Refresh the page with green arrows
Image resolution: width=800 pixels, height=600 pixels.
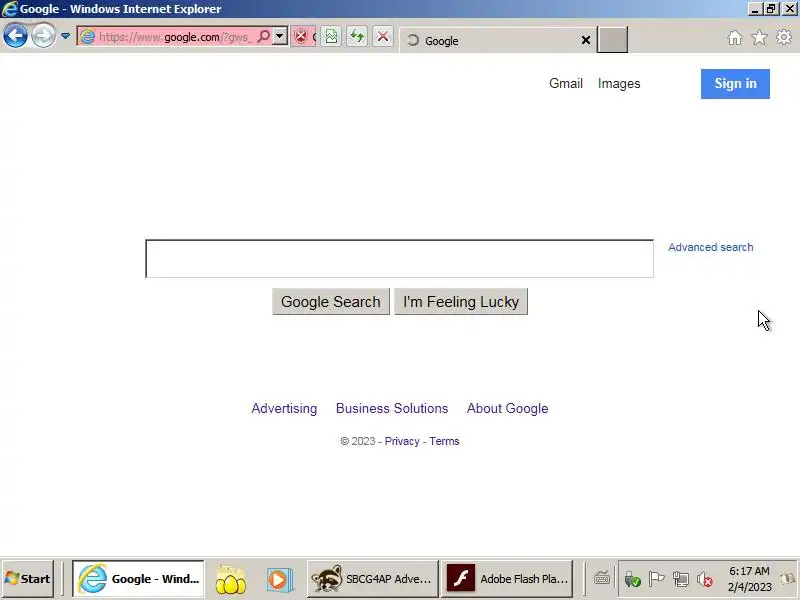tap(357, 36)
